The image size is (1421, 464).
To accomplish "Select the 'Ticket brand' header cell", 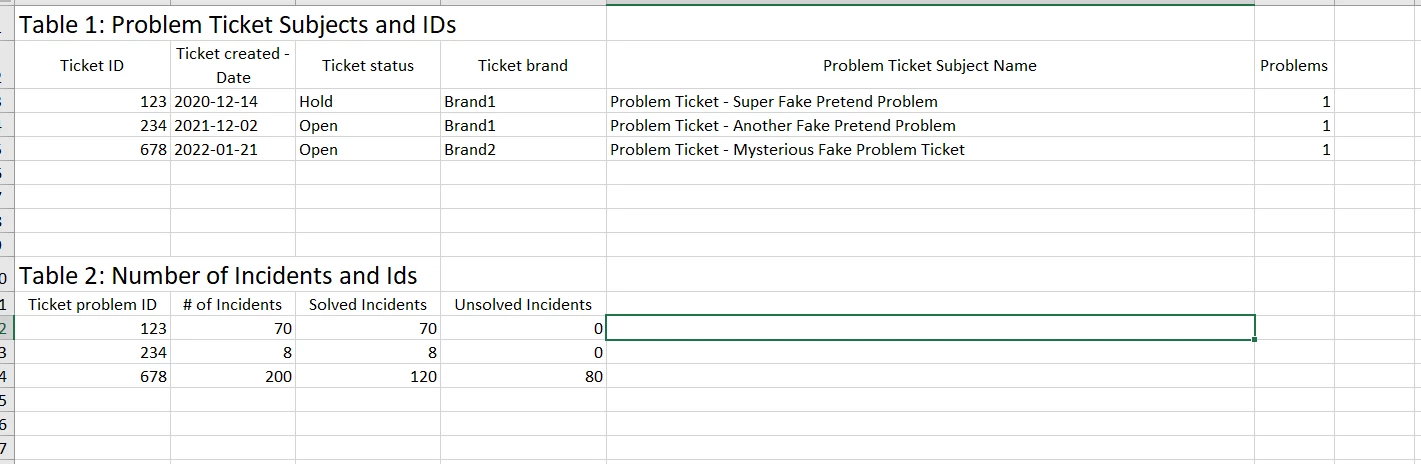I will [x=523, y=66].
